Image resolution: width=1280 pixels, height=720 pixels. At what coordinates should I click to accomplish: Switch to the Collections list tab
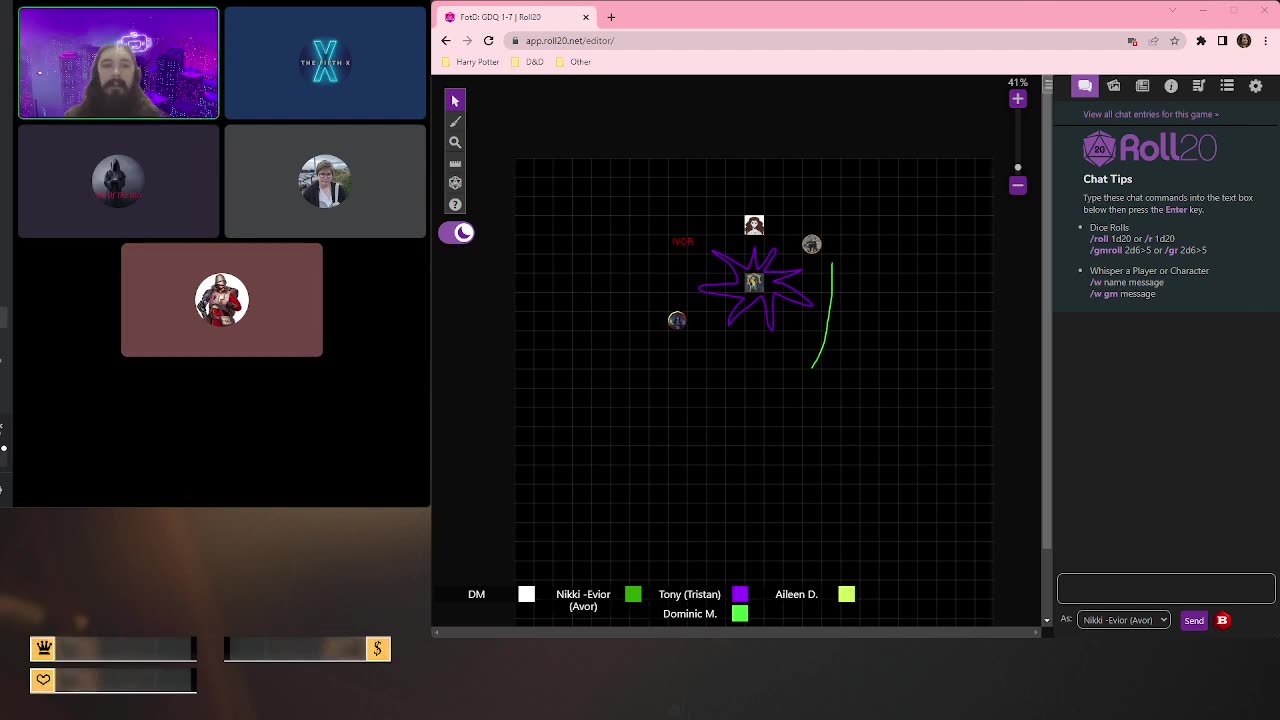[1227, 86]
